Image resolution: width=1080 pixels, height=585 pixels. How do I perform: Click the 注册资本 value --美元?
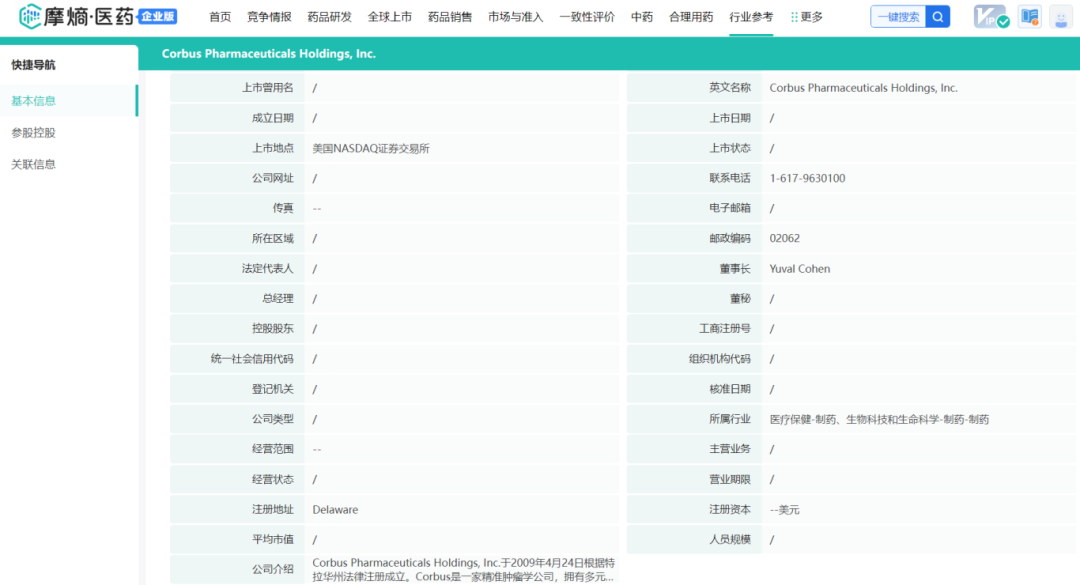coord(785,510)
